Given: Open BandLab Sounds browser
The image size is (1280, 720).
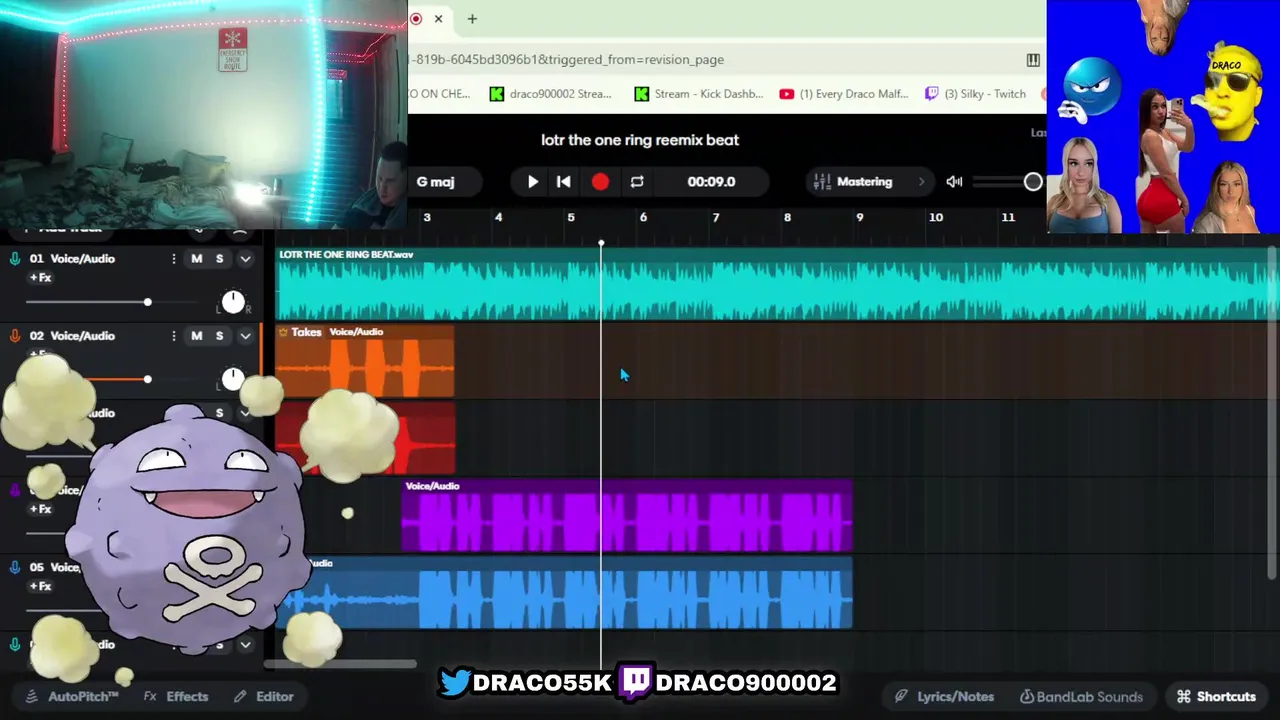Looking at the screenshot, I should [1081, 696].
